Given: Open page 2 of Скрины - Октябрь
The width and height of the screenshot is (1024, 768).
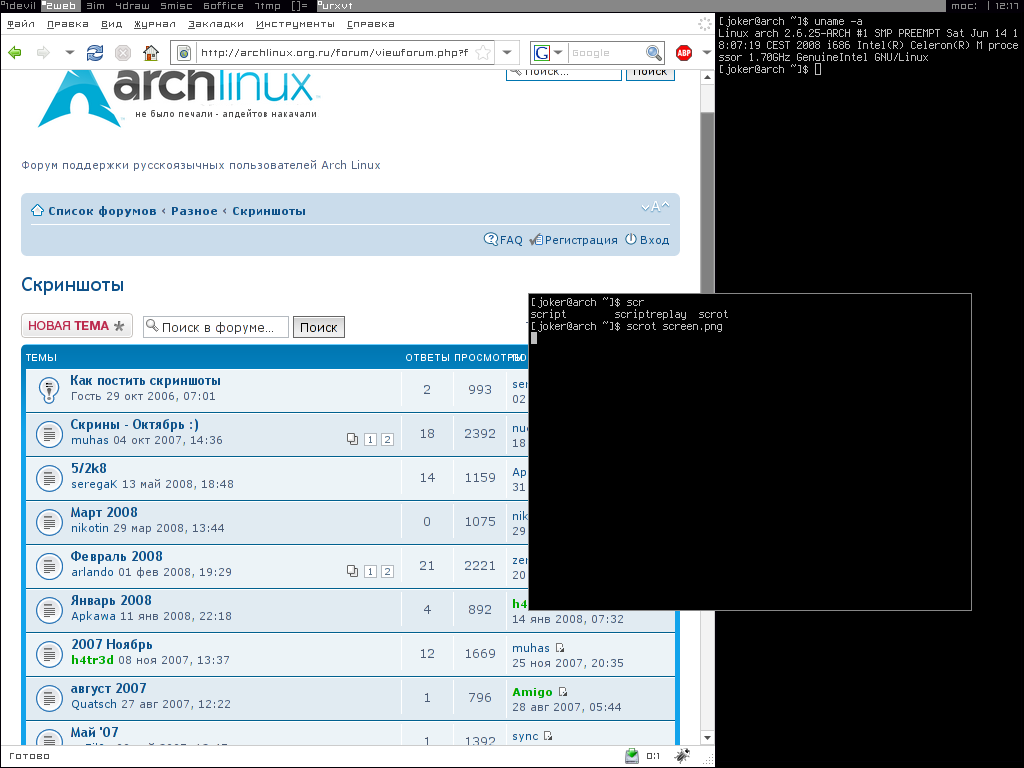Looking at the screenshot, I should 387,440.
